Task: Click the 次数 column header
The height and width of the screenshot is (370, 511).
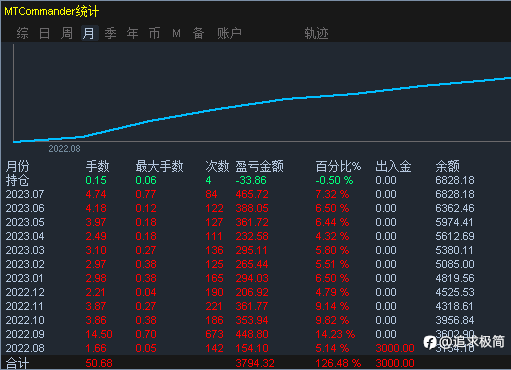Action: 217,166
